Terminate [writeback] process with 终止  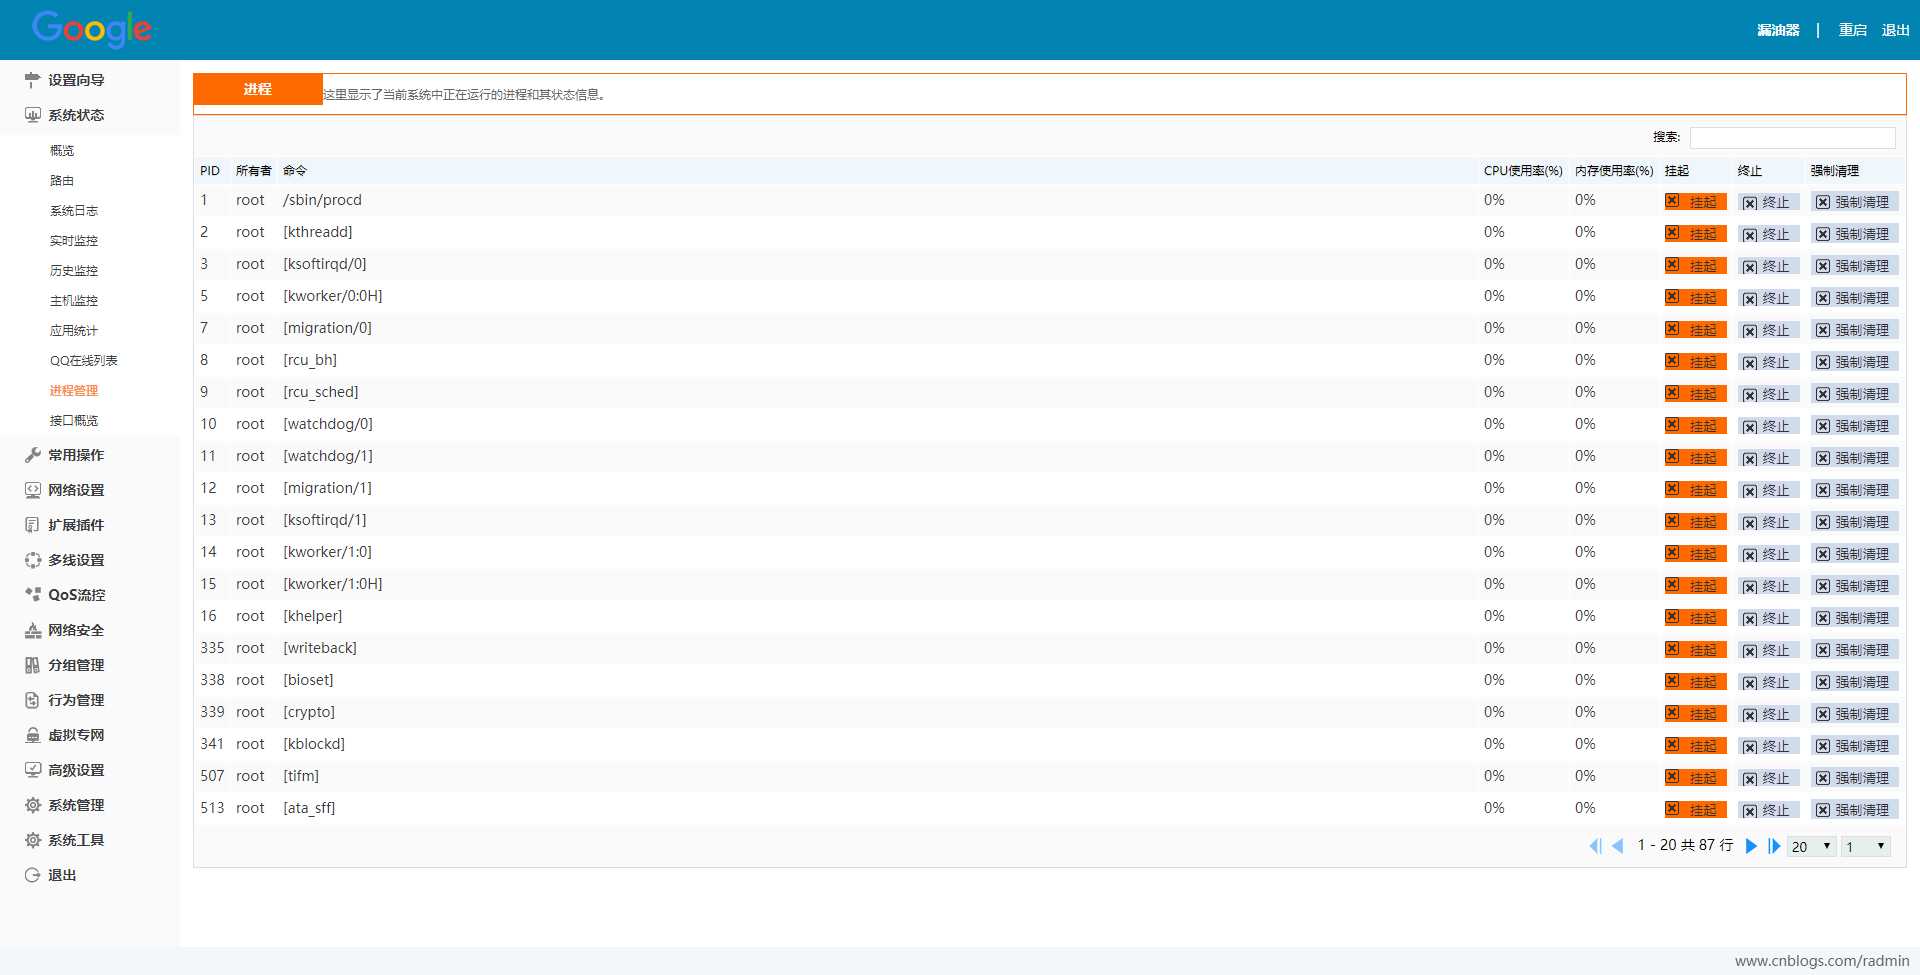coord(1768,650)
